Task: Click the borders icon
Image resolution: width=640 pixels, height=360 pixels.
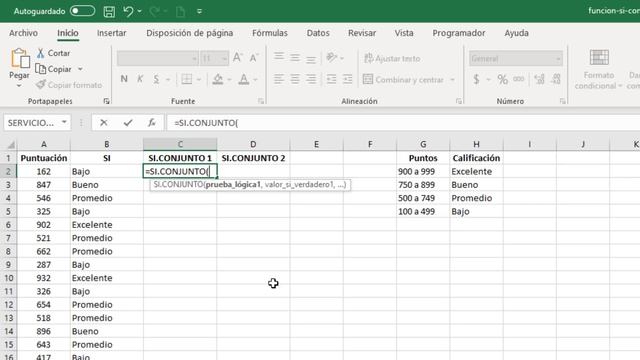Action: click(x=187, y=79)
